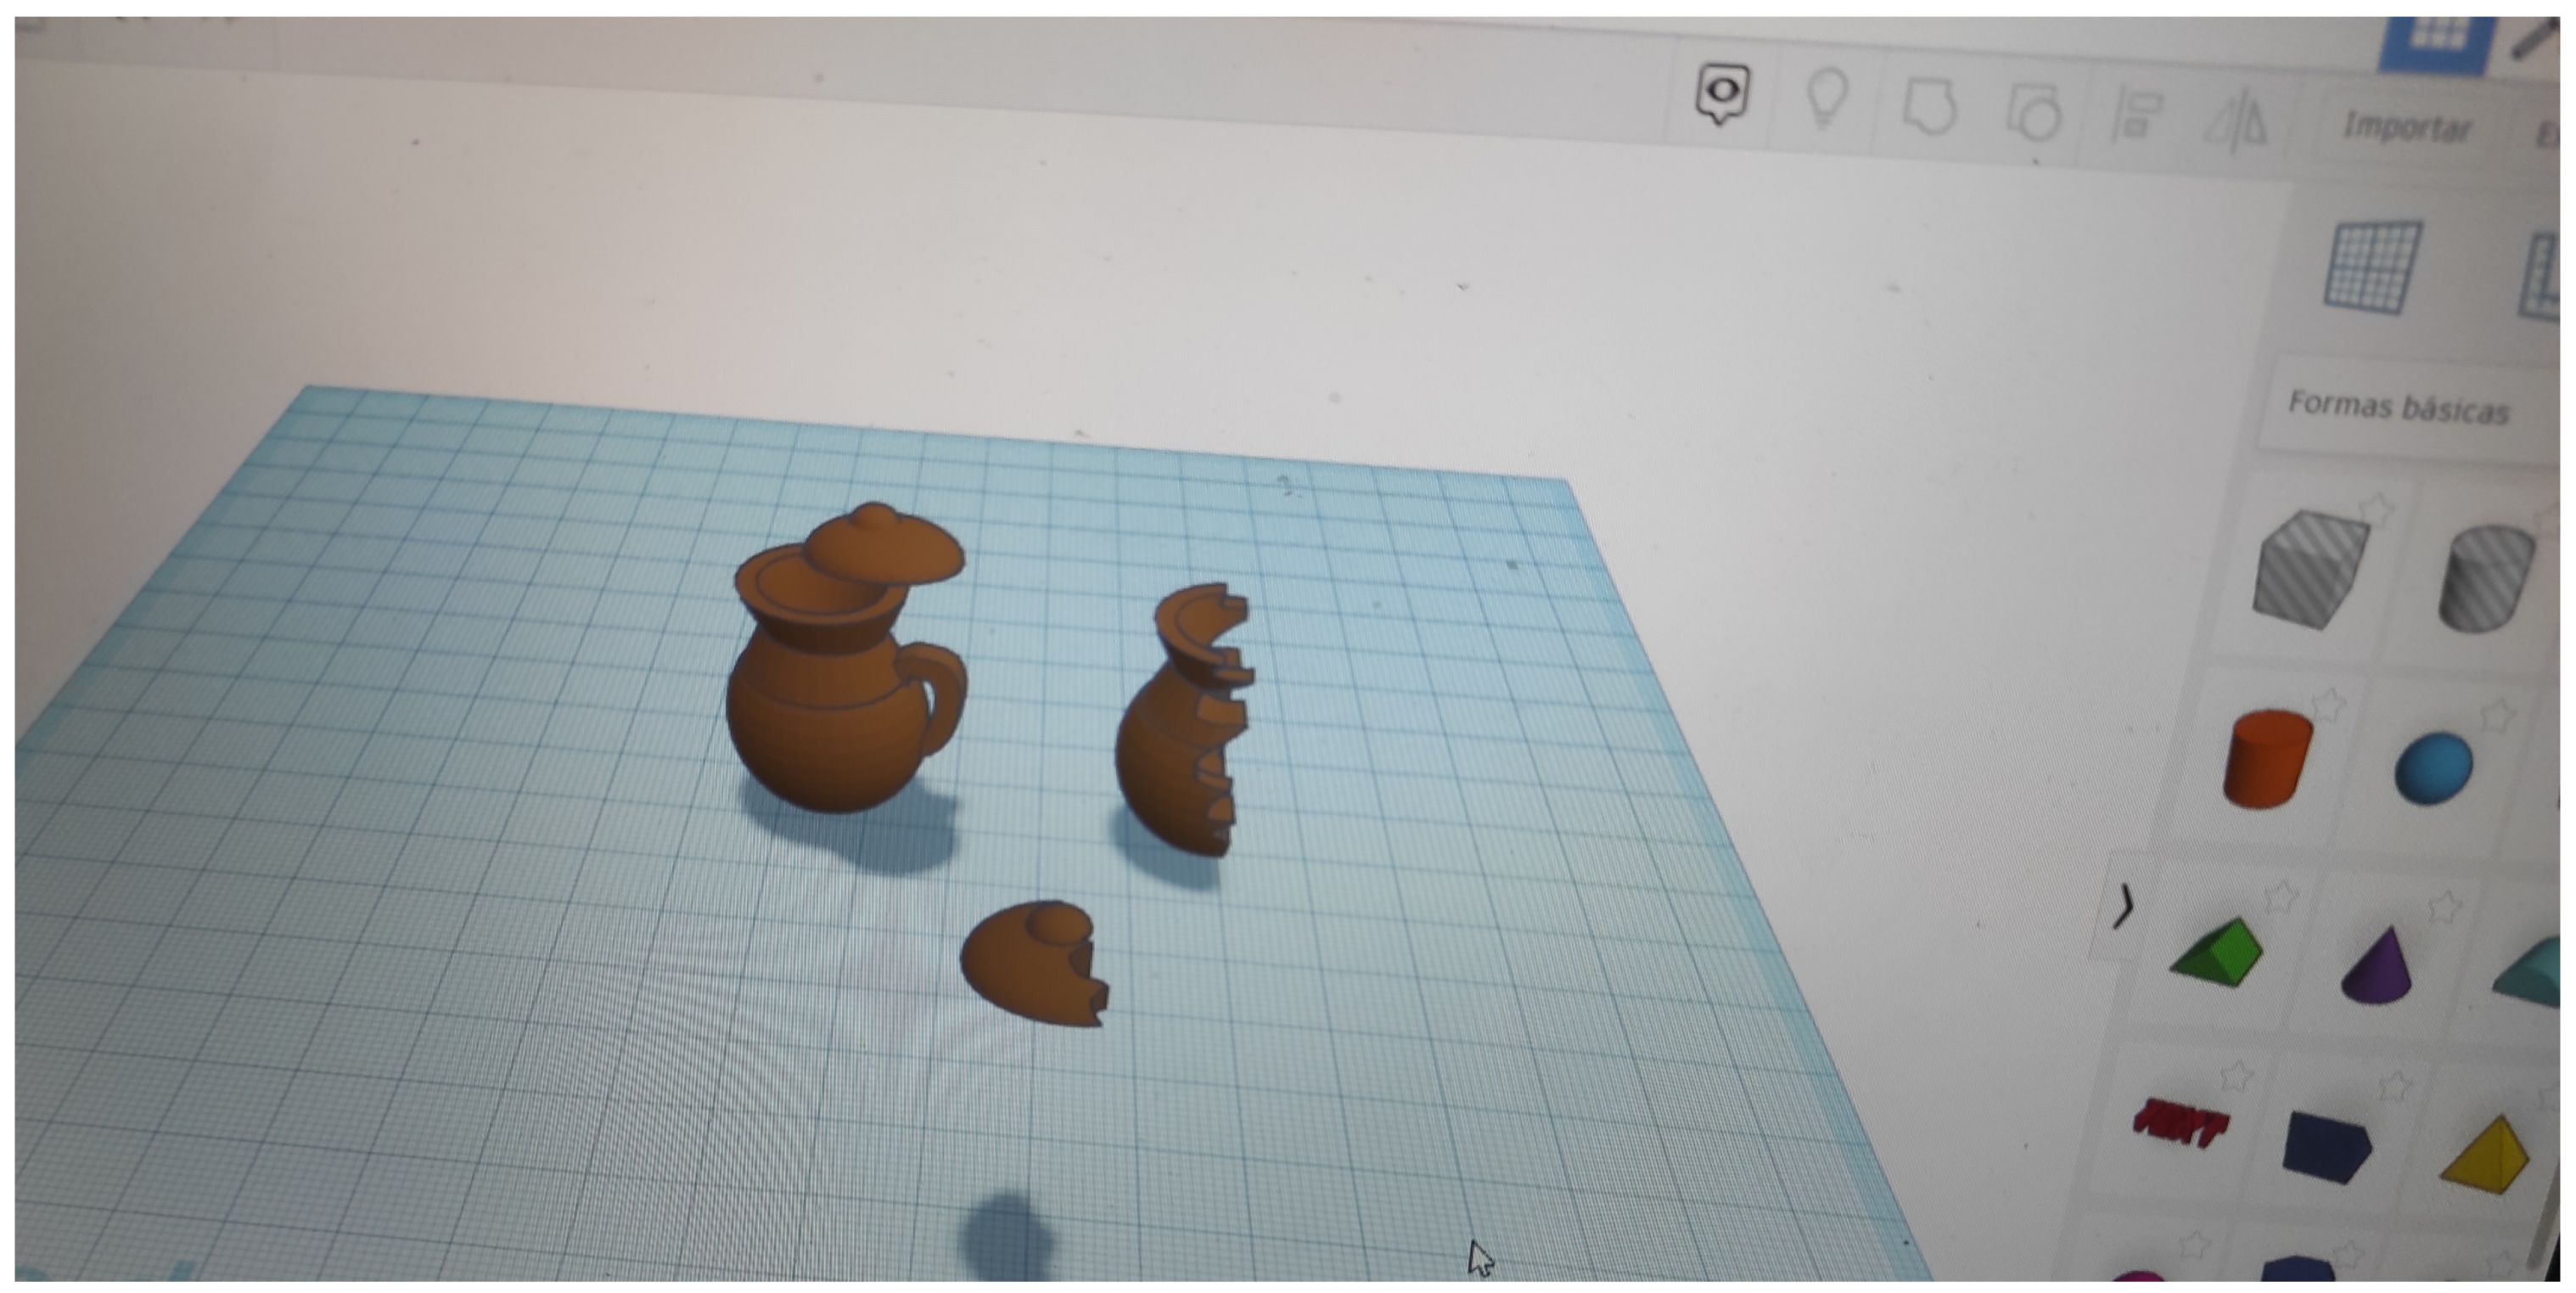Select the green Roof shape
This screenshot has height=1293, width=2576.
[x=2219, y=952]
